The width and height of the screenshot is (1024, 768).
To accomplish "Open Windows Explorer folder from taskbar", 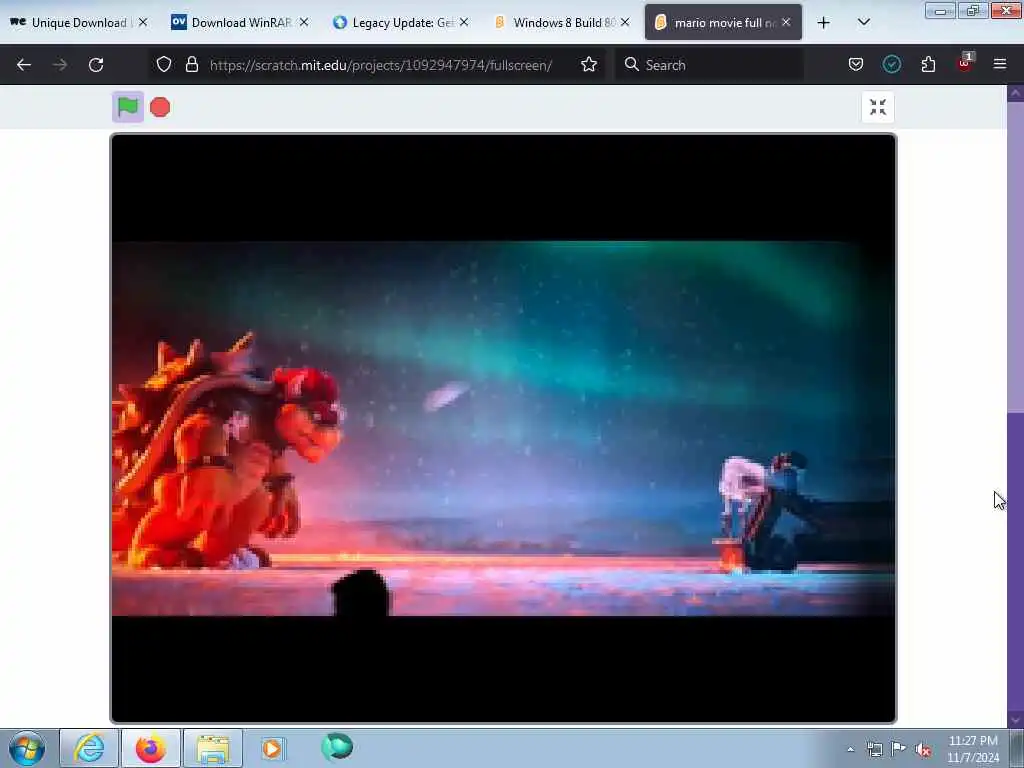I will coord(213,748).
